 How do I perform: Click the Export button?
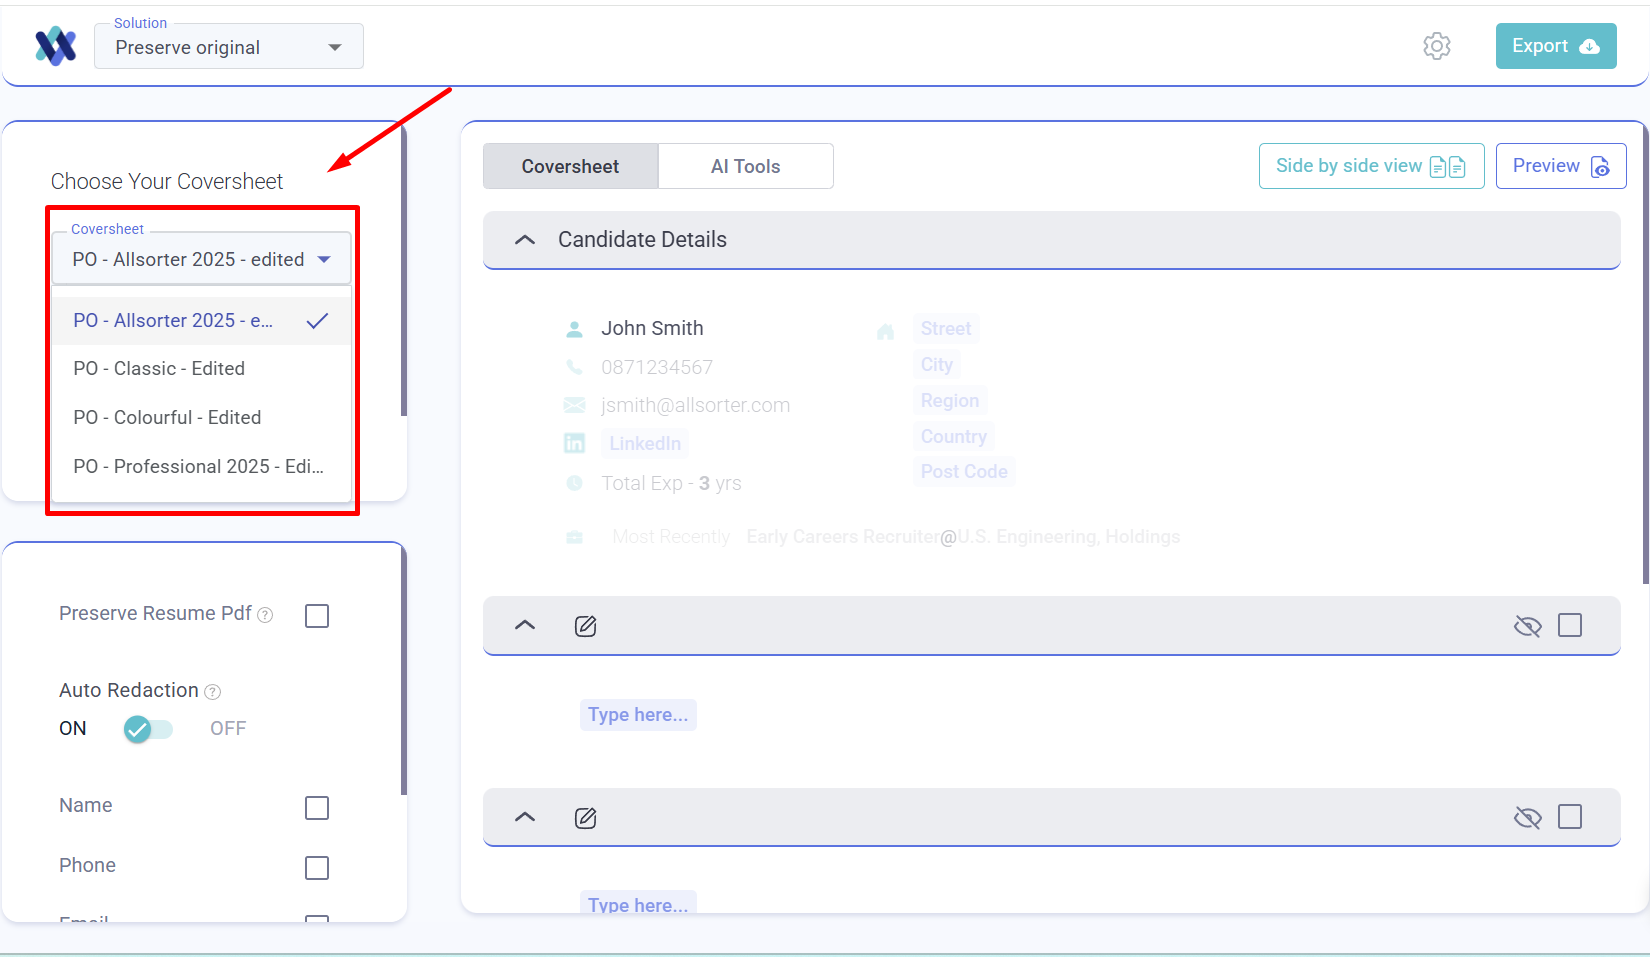tap(1555, 46)
